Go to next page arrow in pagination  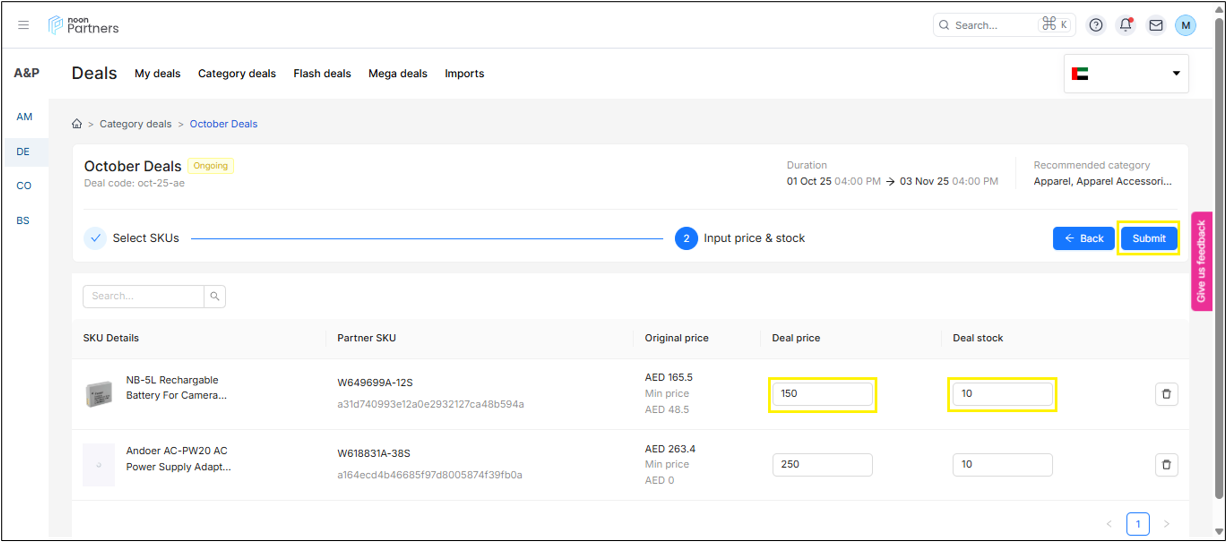[1166, 524]
